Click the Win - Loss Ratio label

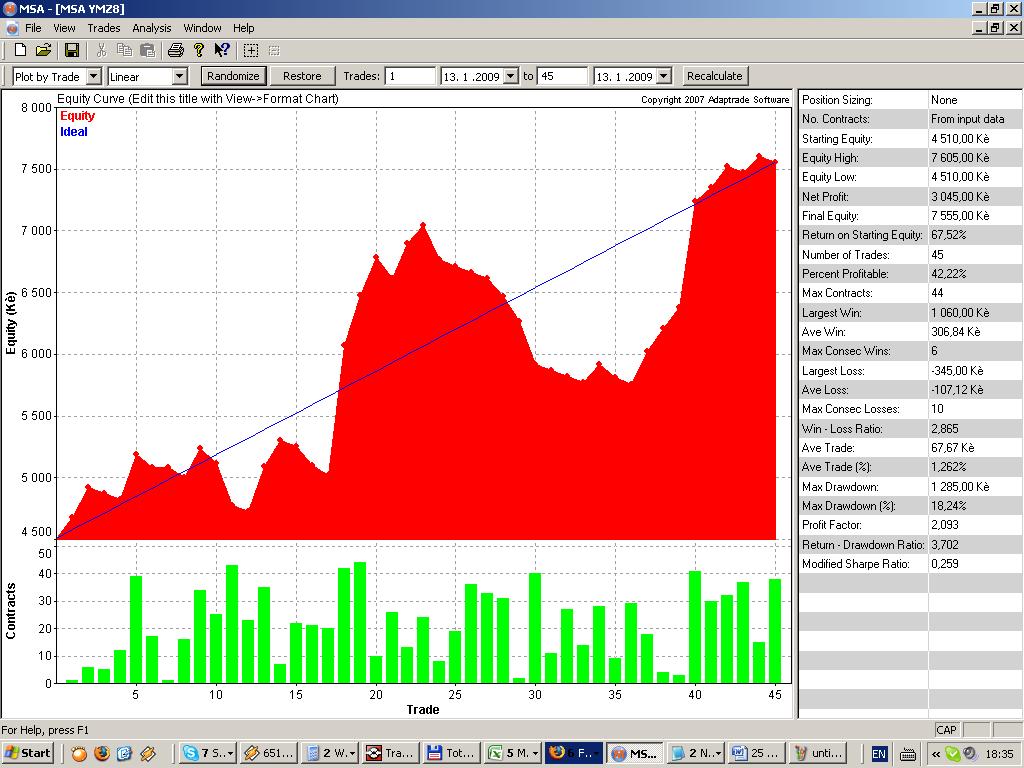842,428
